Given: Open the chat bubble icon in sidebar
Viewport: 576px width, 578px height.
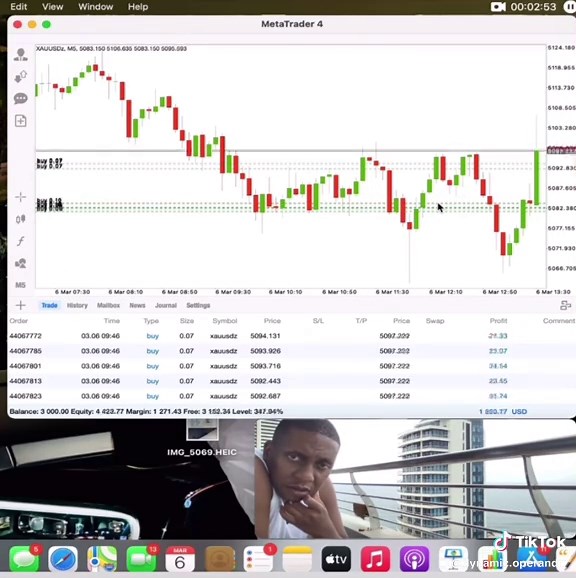Looking at the screenshot, I should tap(21, 98).
